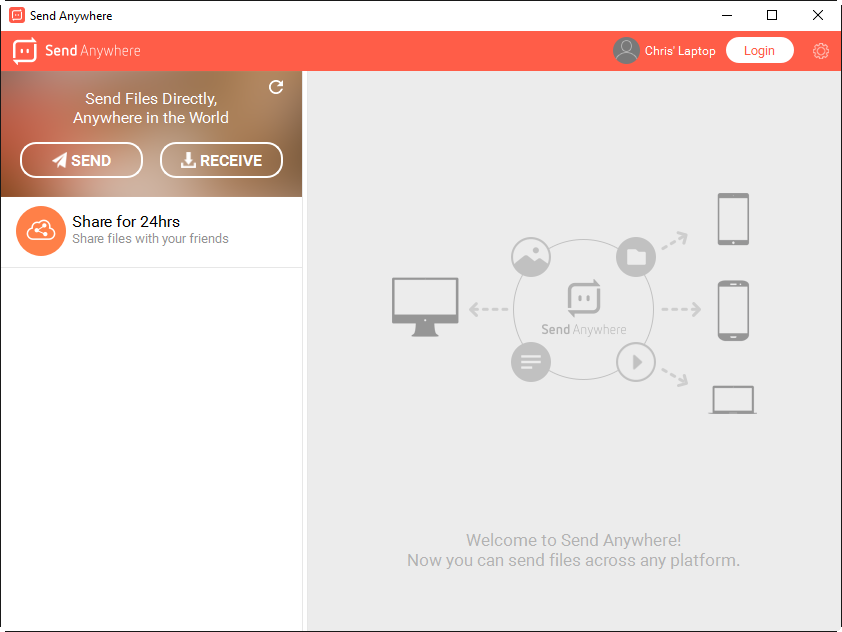Click the user avatar icon

626,51
